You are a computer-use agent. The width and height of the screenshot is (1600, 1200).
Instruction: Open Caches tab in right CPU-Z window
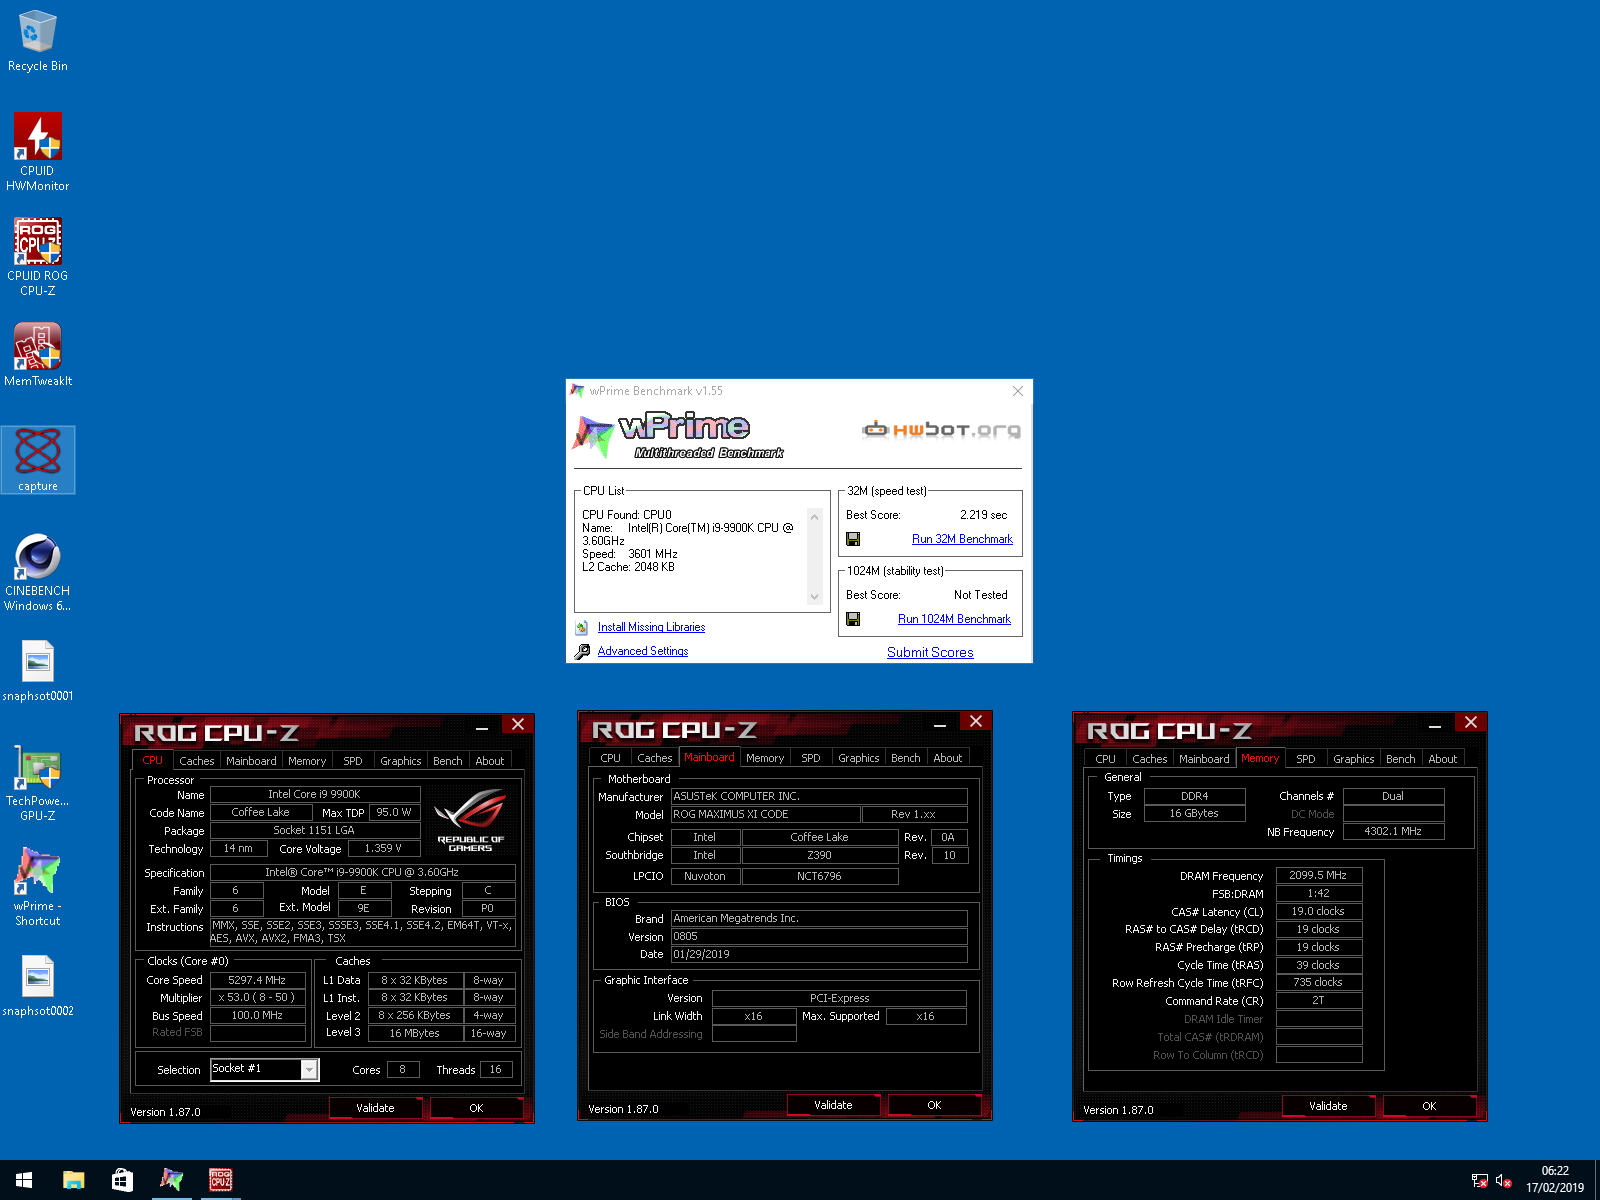click(1150, 759)
